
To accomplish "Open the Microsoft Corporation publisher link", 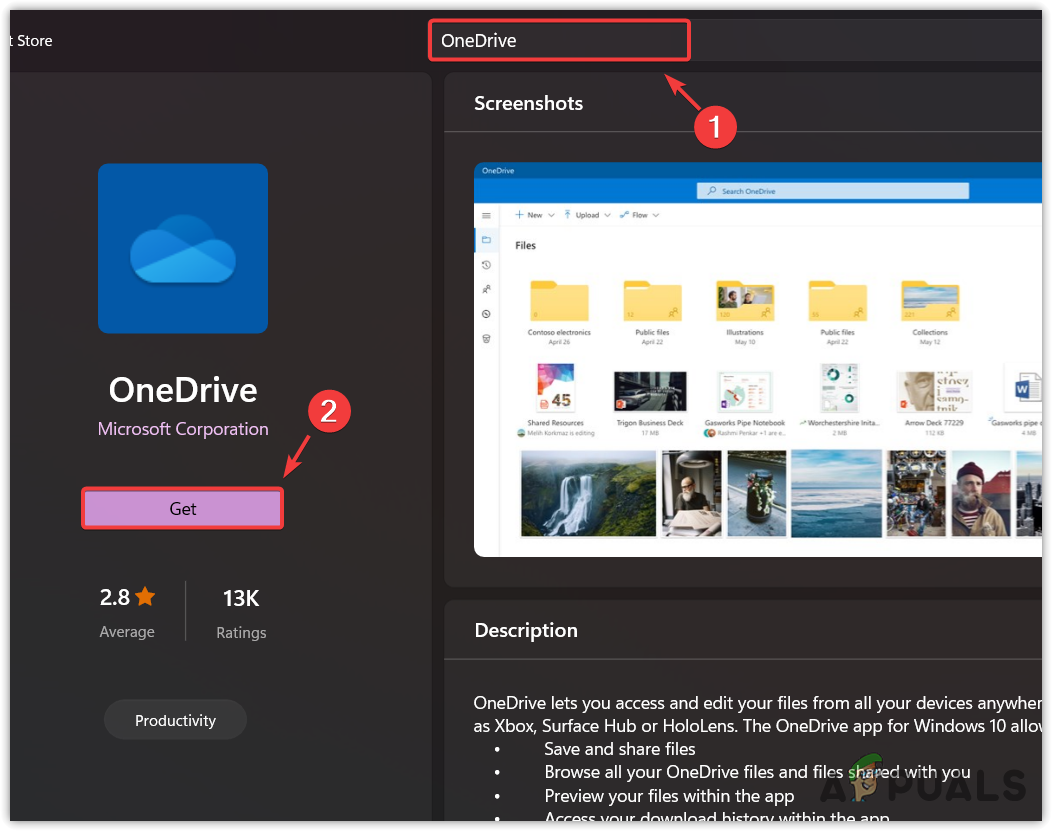I will coord(183,429).
